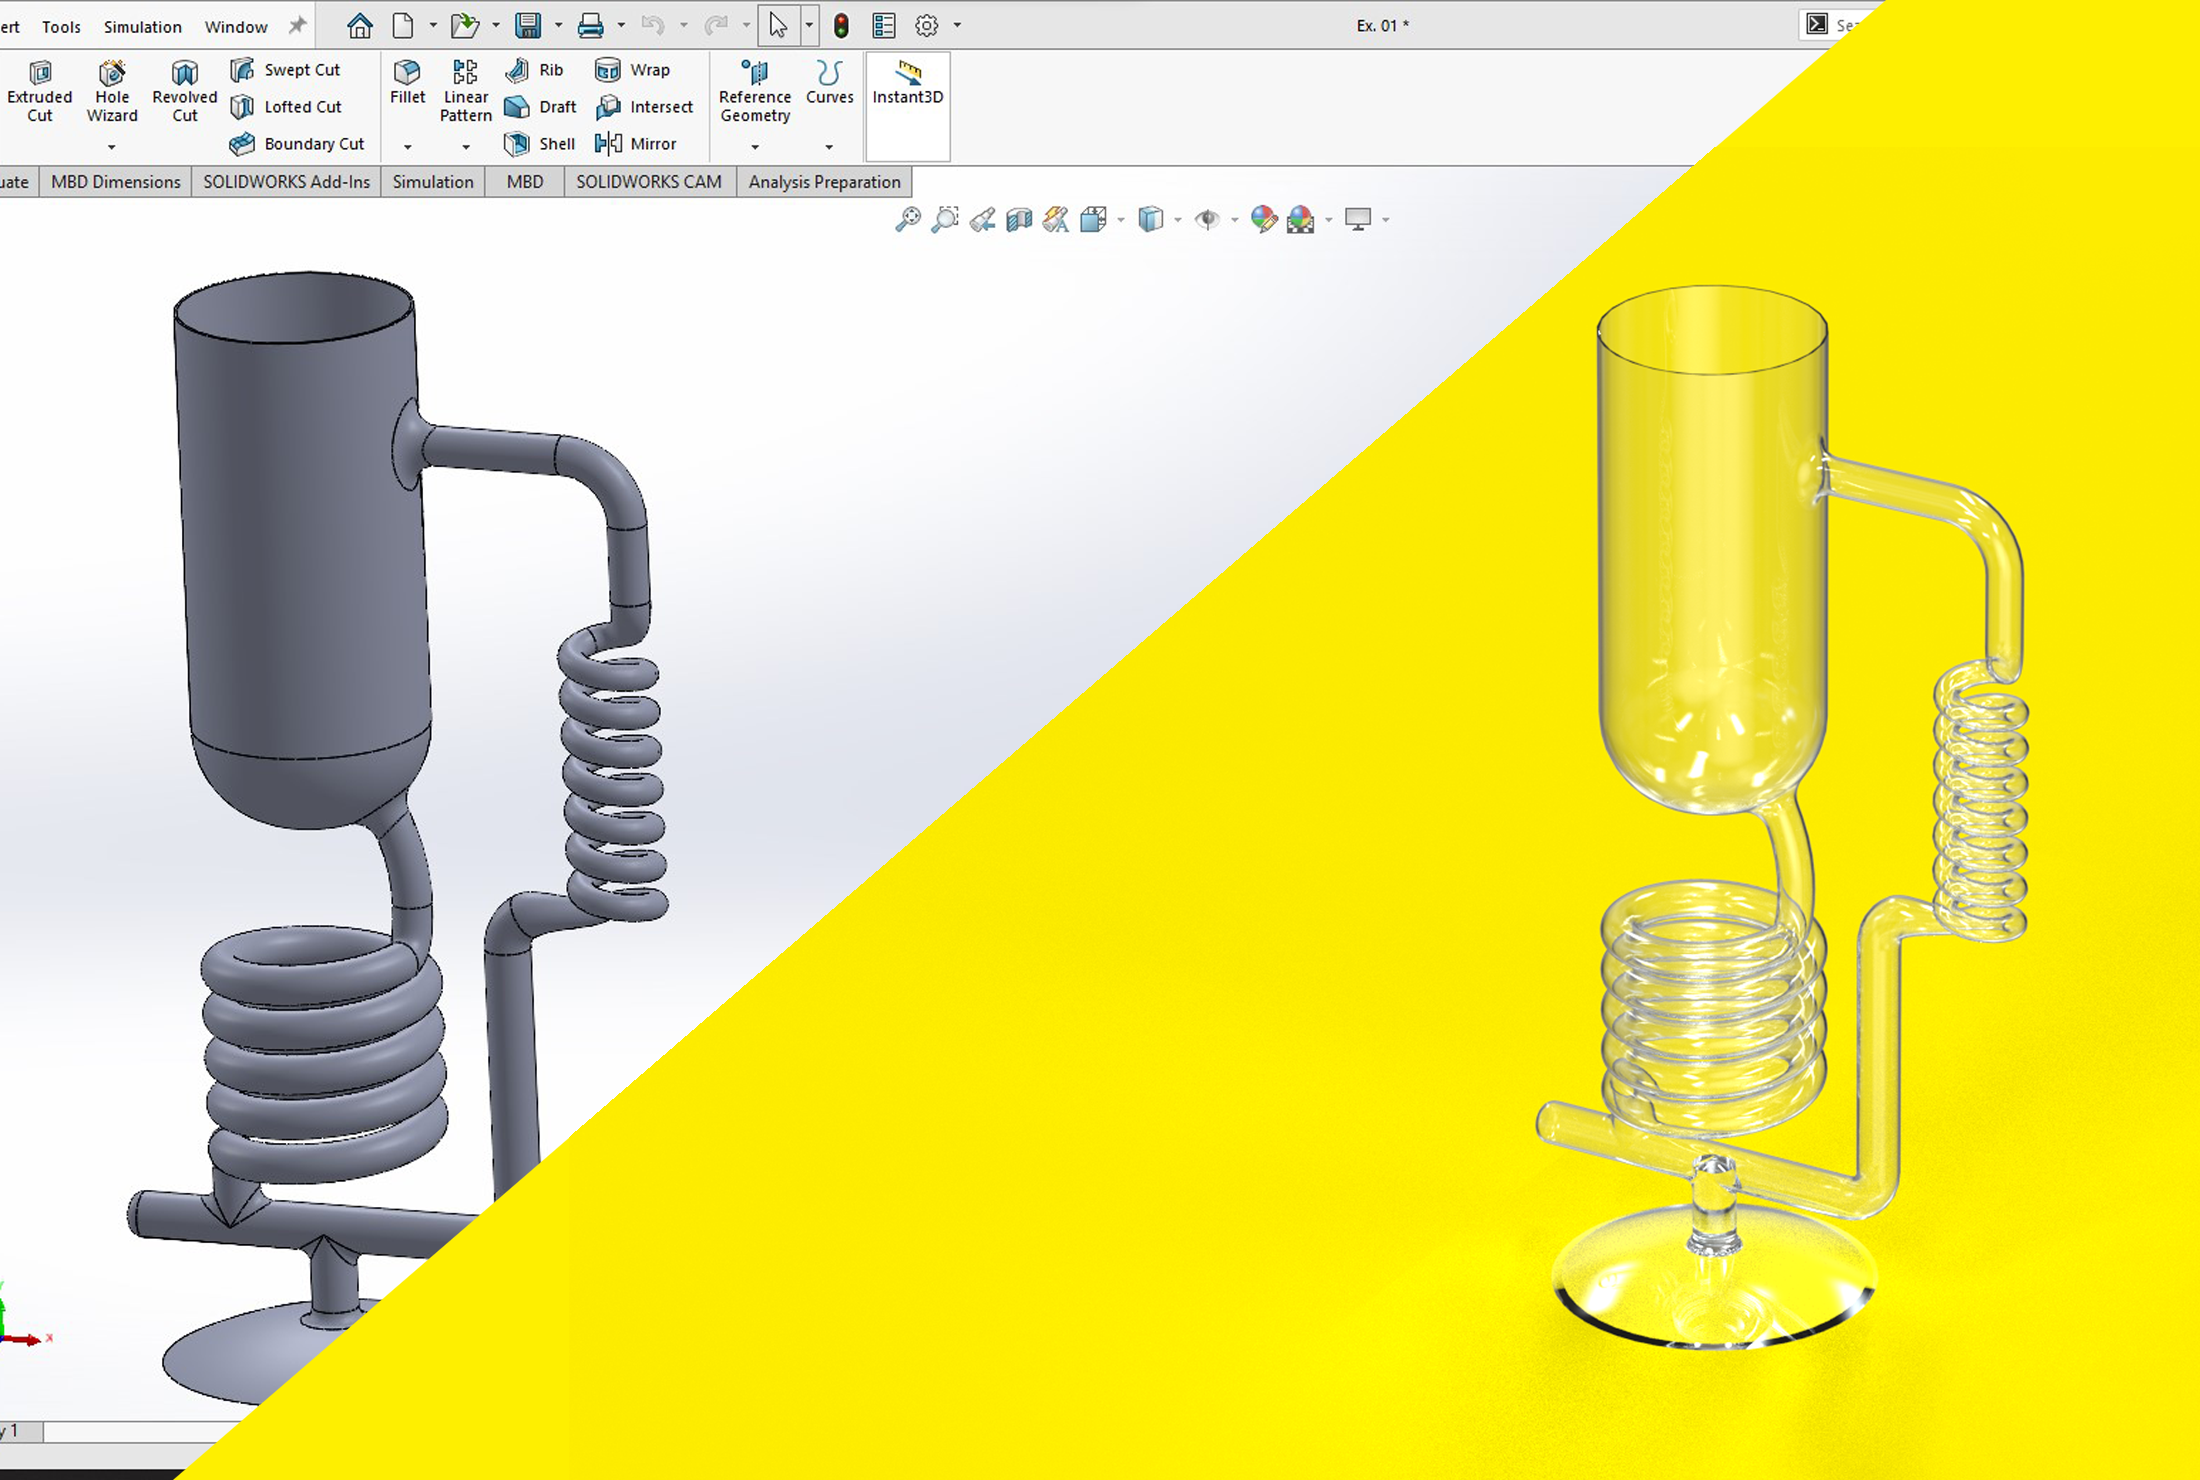Image resolution: width=2200 pixels, height=1480 pixels.
Task: Click the Previous View icon
Action: pyautogui.click(x=982, y=219)
